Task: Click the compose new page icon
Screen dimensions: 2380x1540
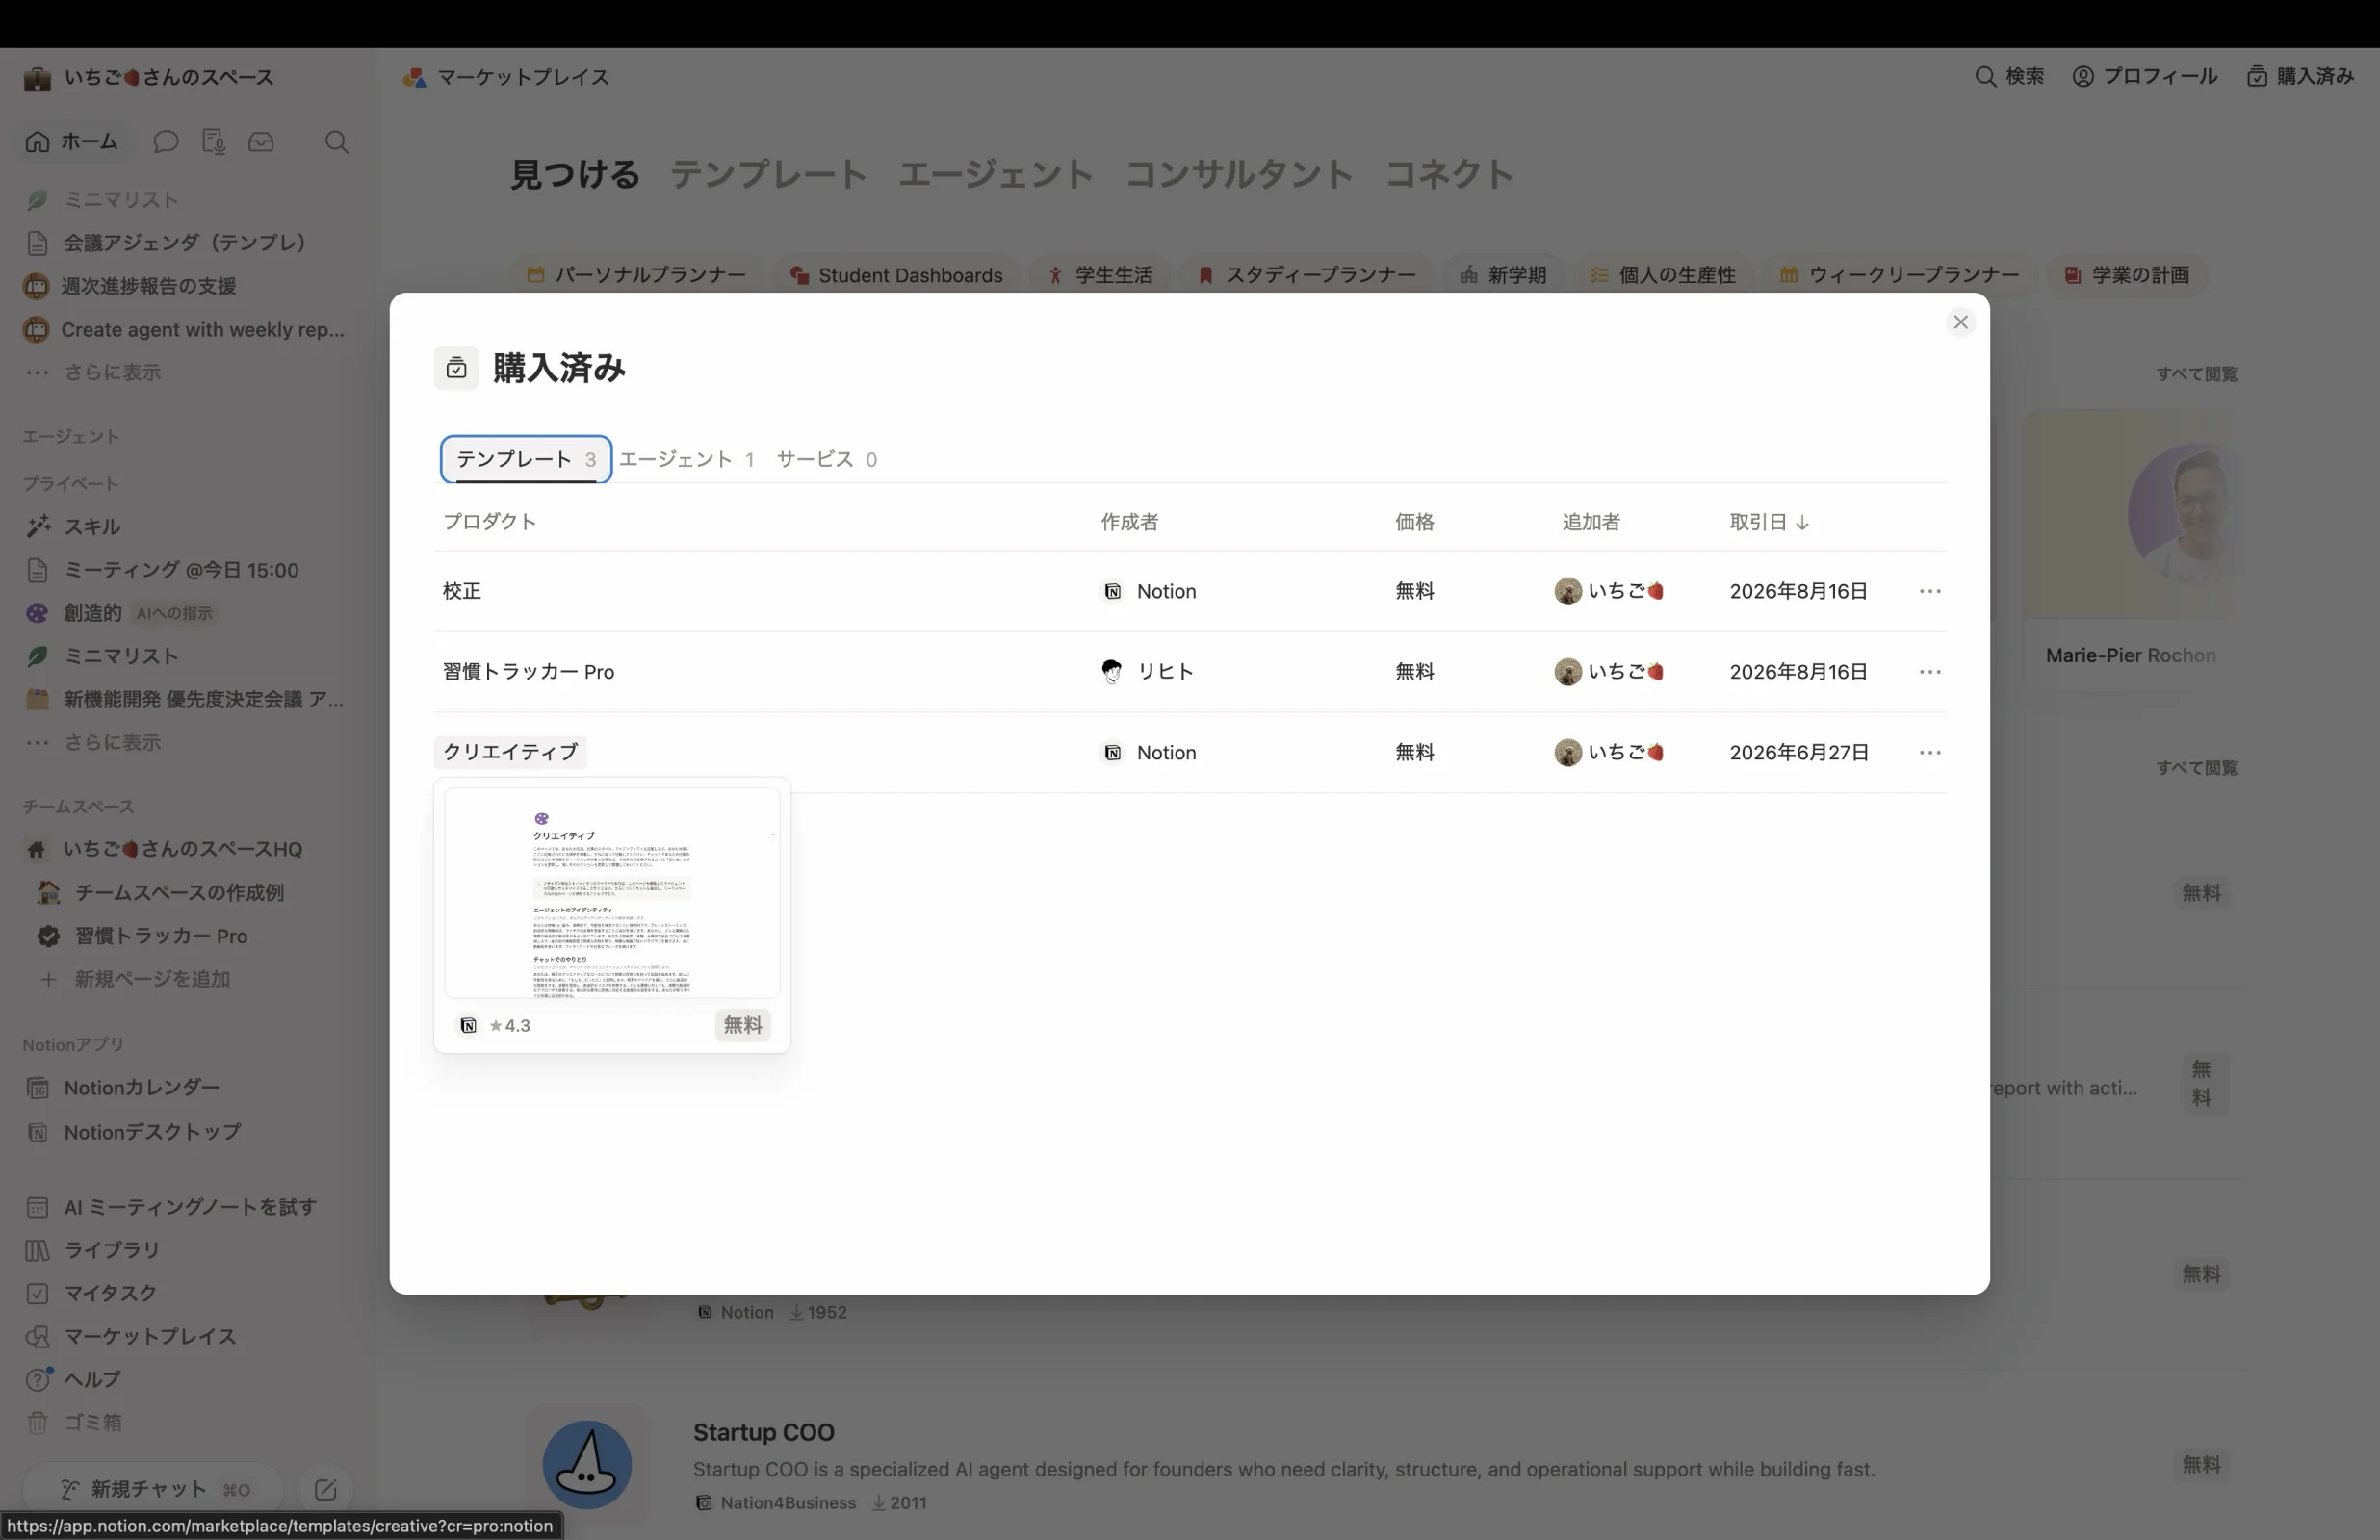Action: coord(325,1489)
